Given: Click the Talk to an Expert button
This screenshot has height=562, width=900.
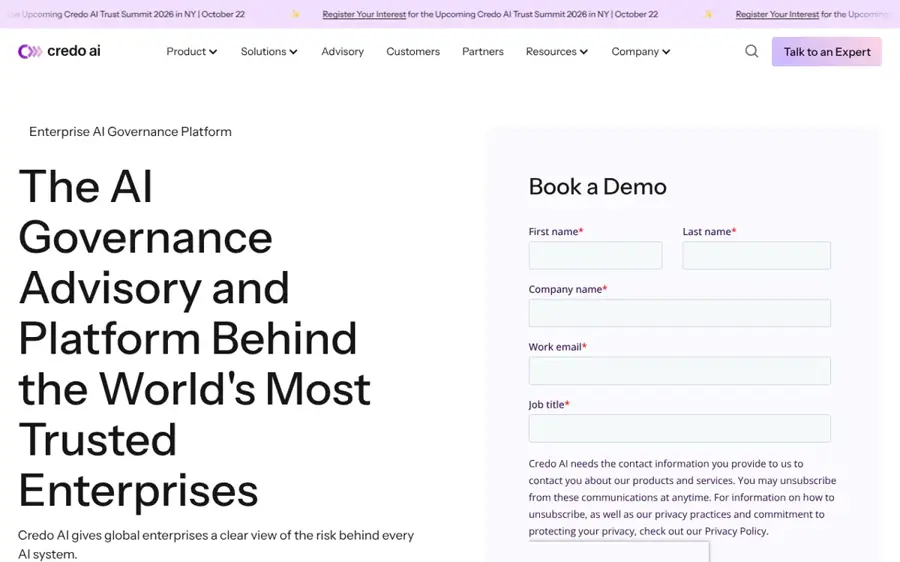Looking at the screenshot, I should (827, 52).
